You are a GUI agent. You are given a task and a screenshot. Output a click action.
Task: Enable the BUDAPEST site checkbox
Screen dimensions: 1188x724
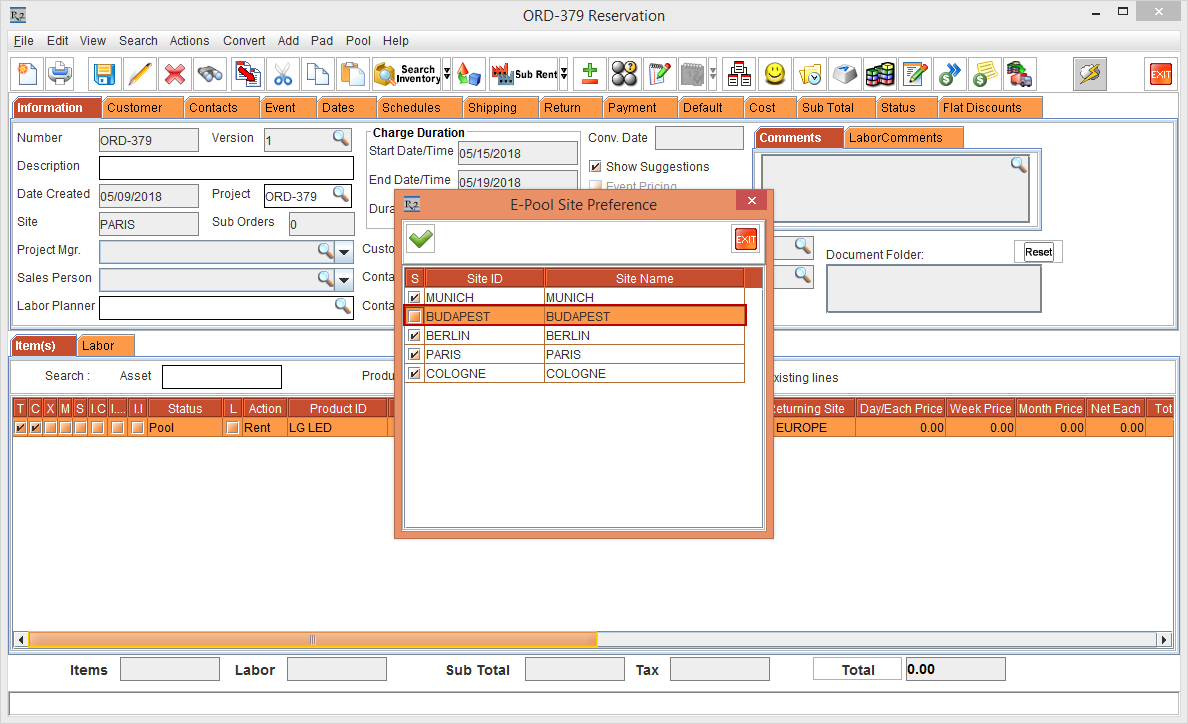click(x=414, y=317)
